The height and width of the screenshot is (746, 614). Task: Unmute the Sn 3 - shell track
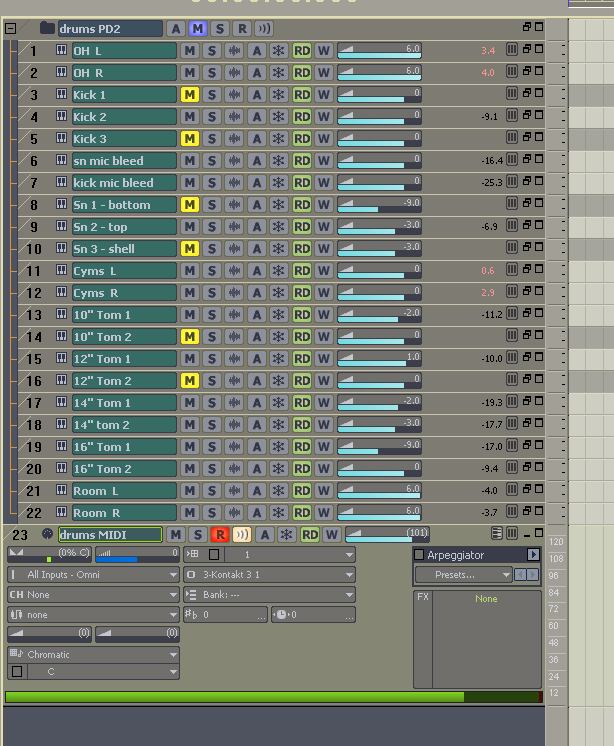(x=190, y=249)
